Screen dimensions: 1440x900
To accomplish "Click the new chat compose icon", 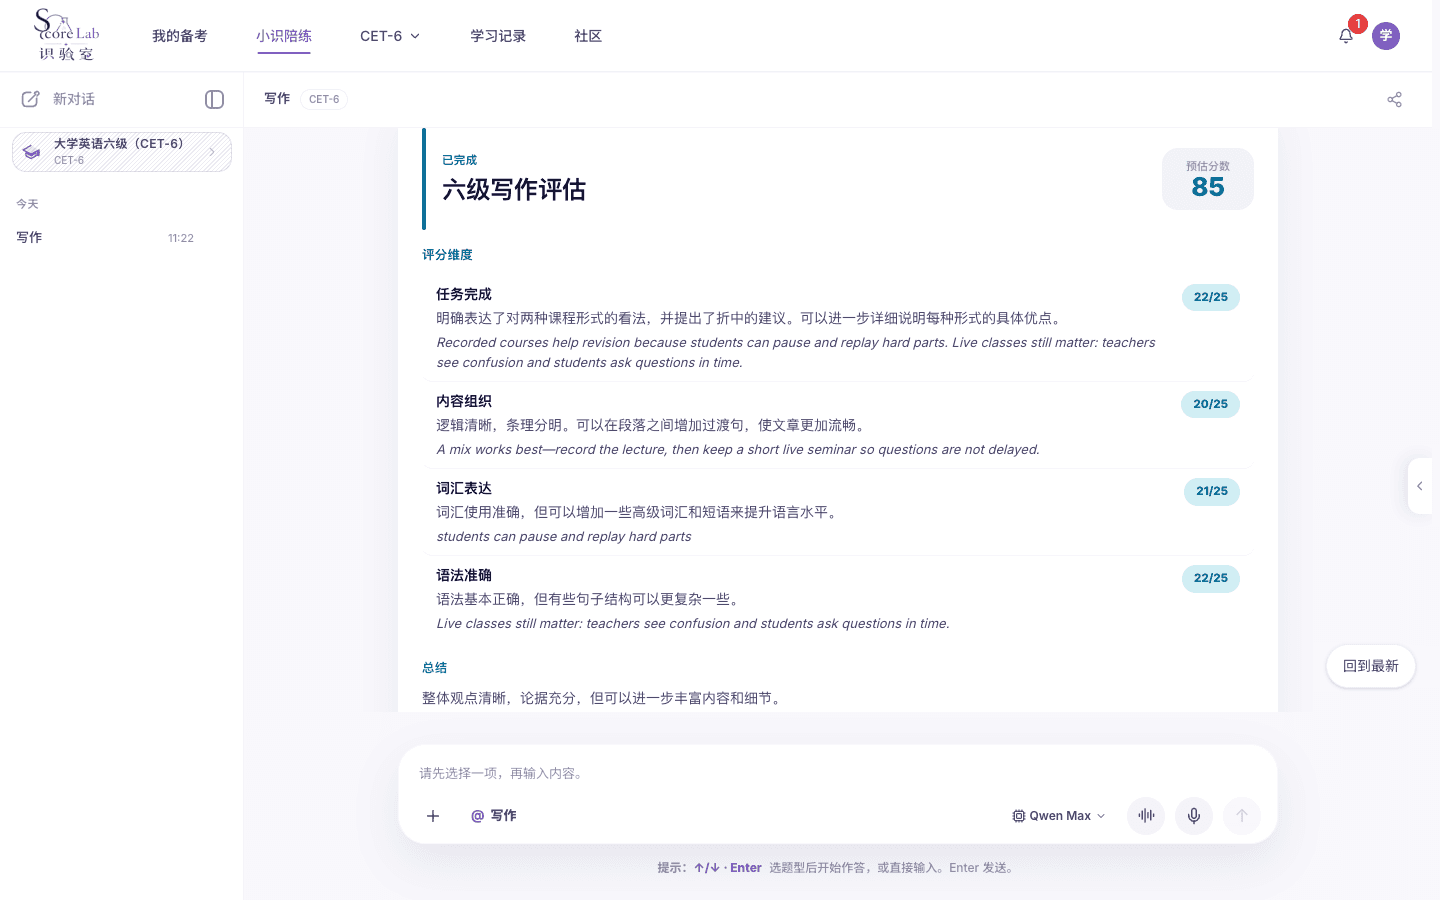I will tap(31, 99).
